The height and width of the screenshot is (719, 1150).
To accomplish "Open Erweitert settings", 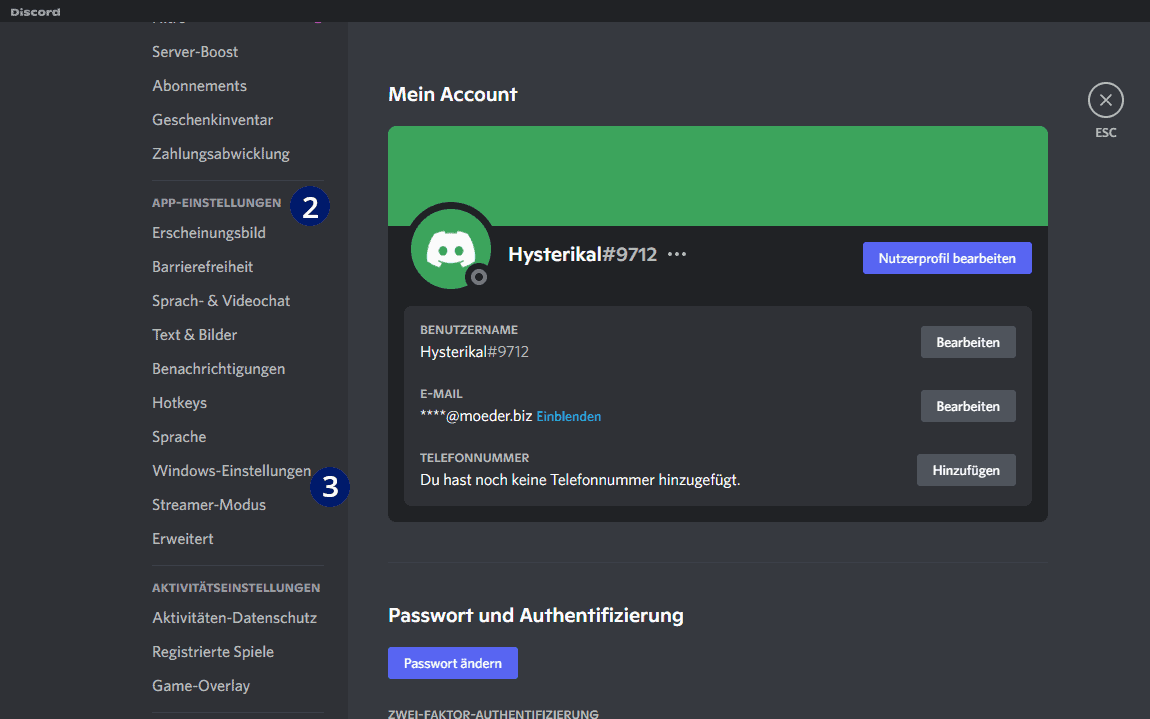I will (183, 539).
